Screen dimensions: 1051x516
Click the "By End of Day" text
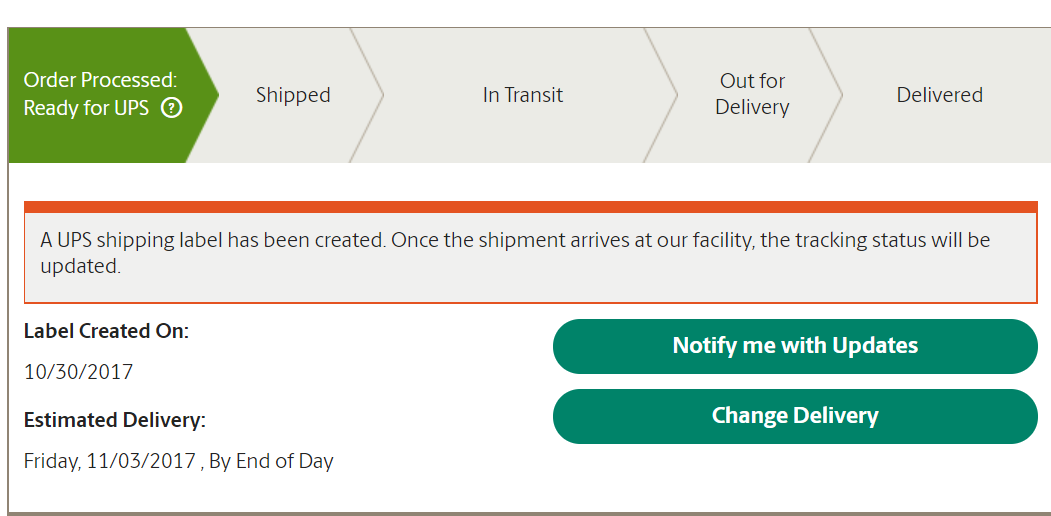271,461
